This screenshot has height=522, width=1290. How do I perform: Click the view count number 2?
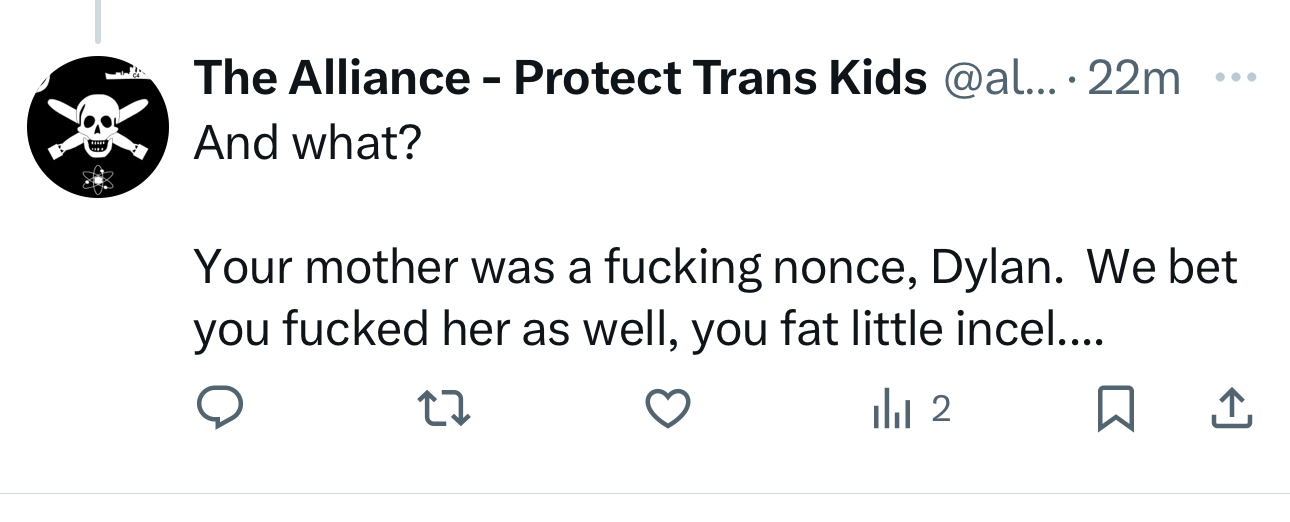click(940, 409)
